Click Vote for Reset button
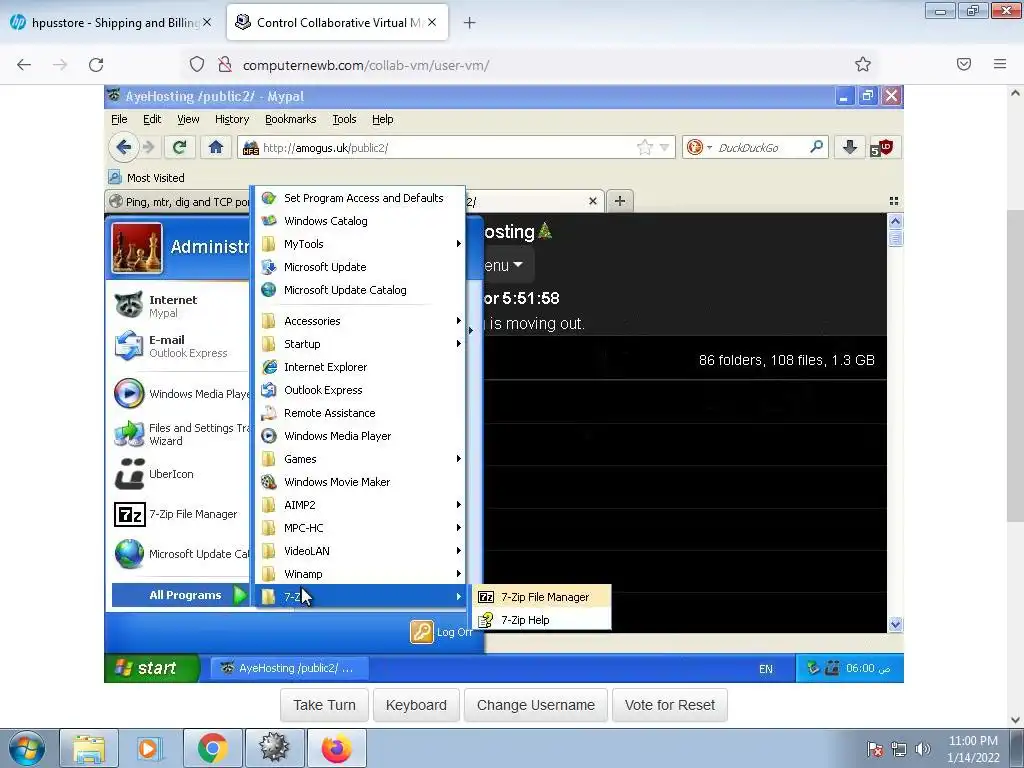 click(669, 705)
